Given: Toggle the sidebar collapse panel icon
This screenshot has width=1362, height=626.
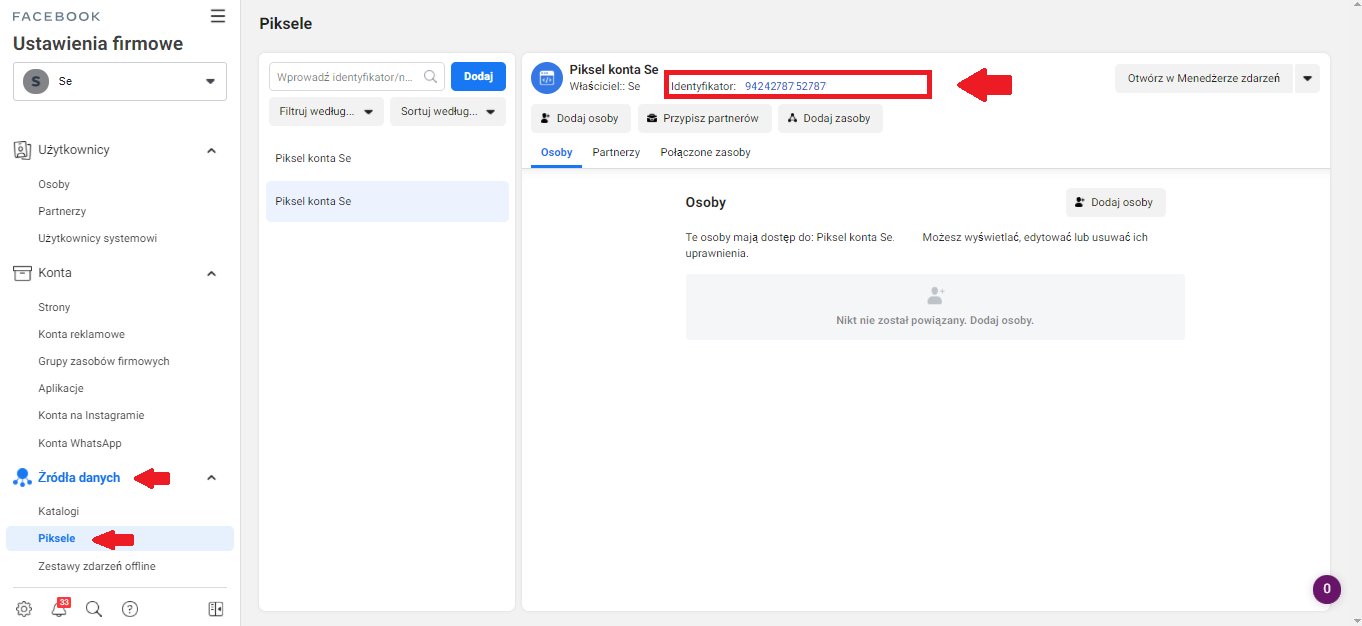Looking at the screenshot, I should [x=215, y=608].
